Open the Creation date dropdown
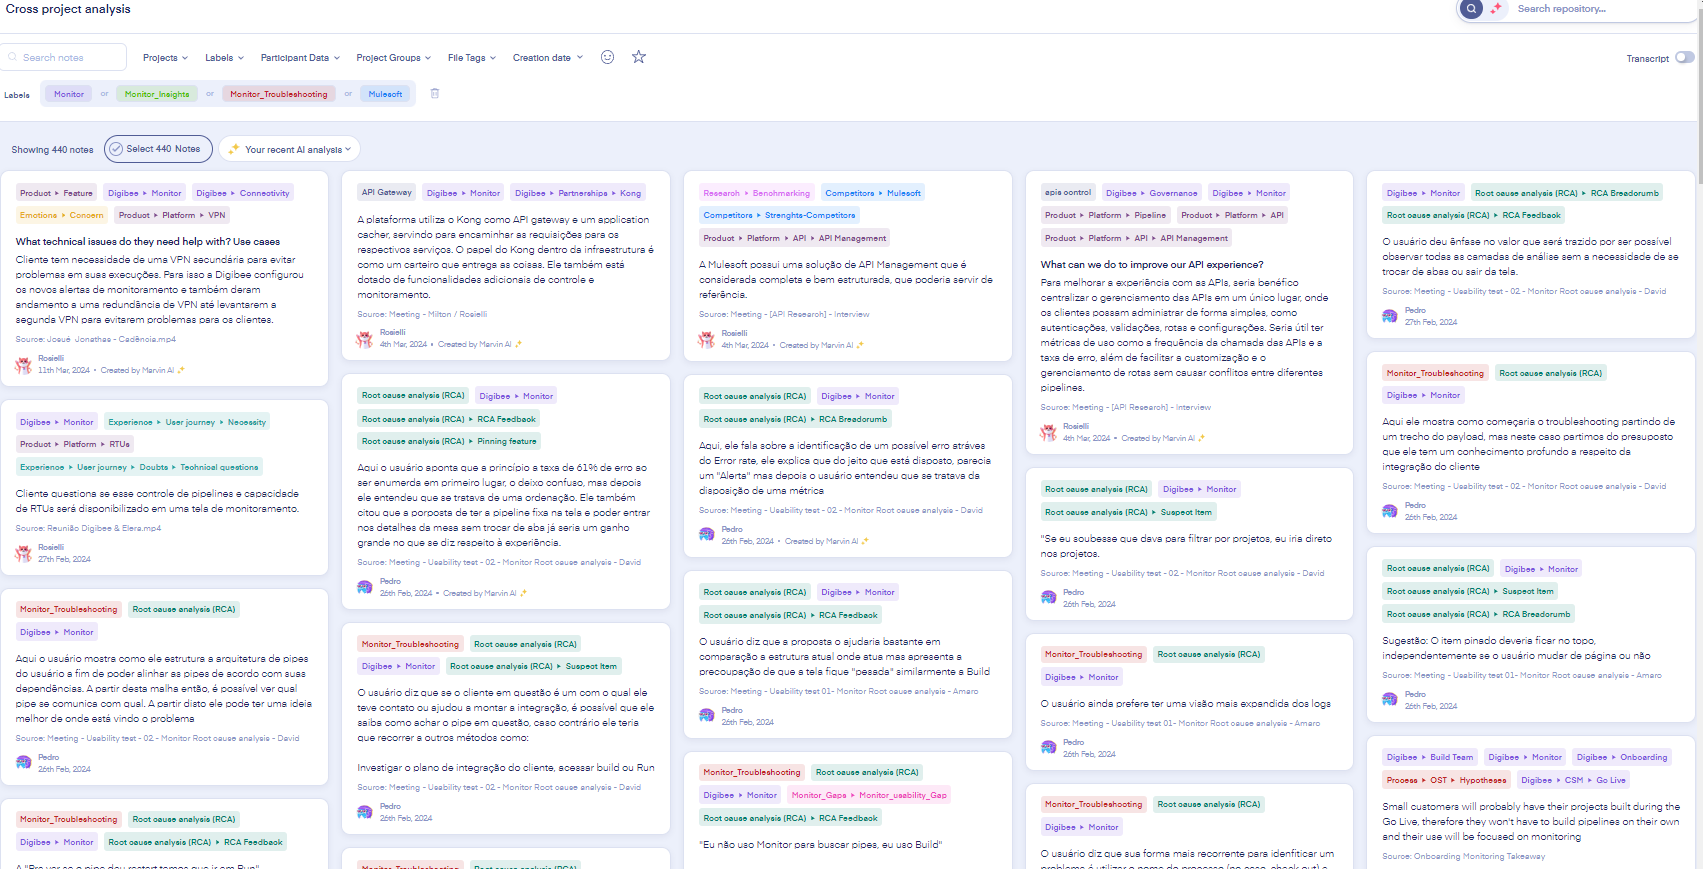 pos(547,58)
